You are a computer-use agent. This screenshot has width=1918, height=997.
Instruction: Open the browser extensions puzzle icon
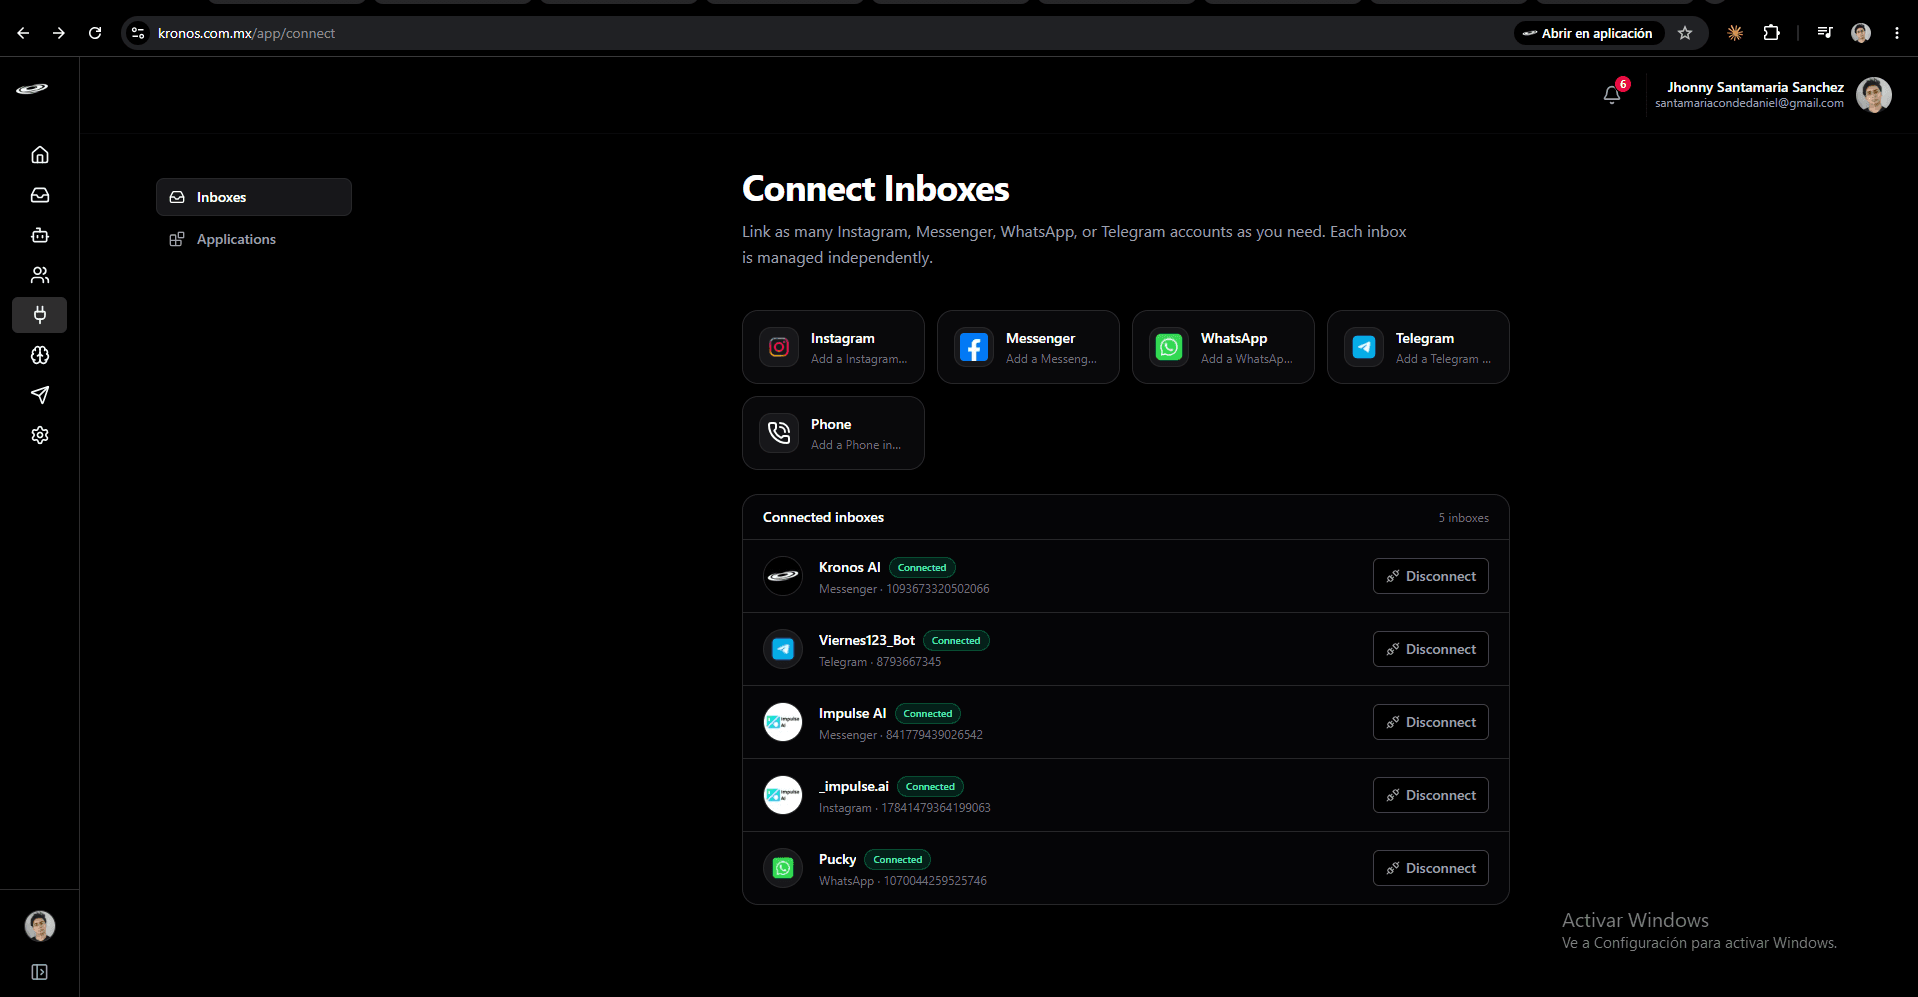pyautogui.click(x=1771, y=33)
